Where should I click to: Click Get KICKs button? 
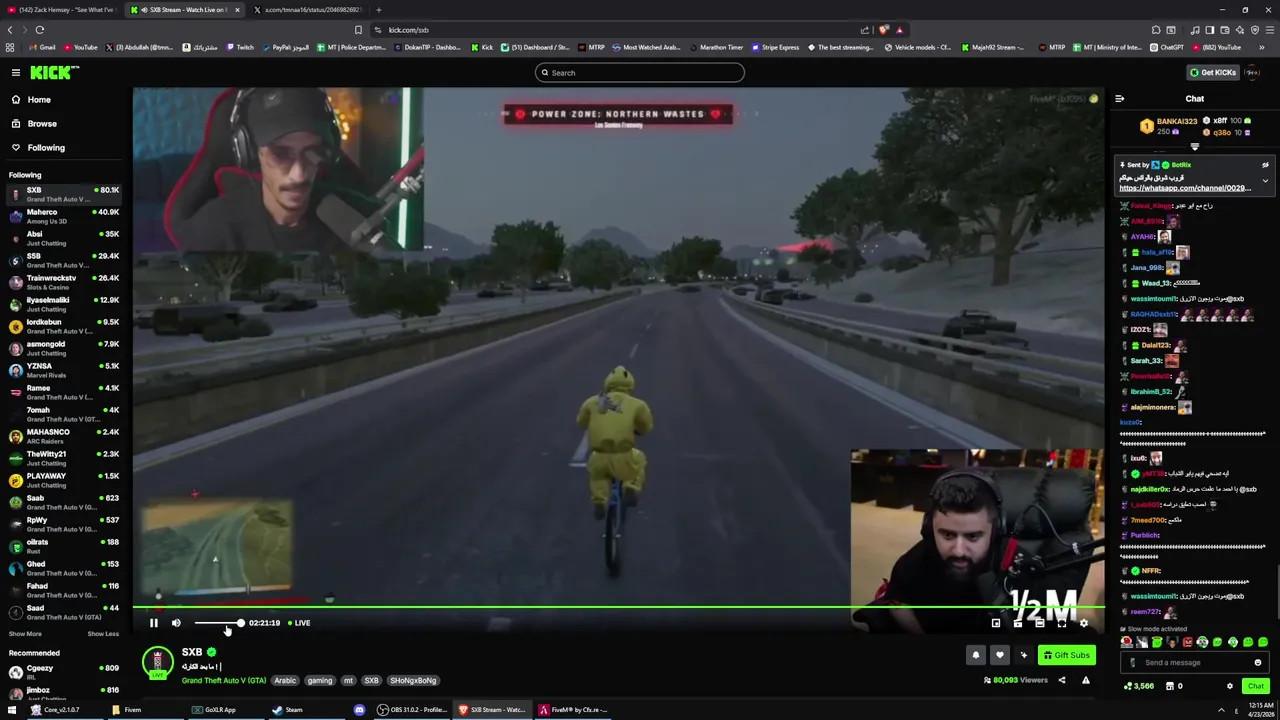(1212, 72)
